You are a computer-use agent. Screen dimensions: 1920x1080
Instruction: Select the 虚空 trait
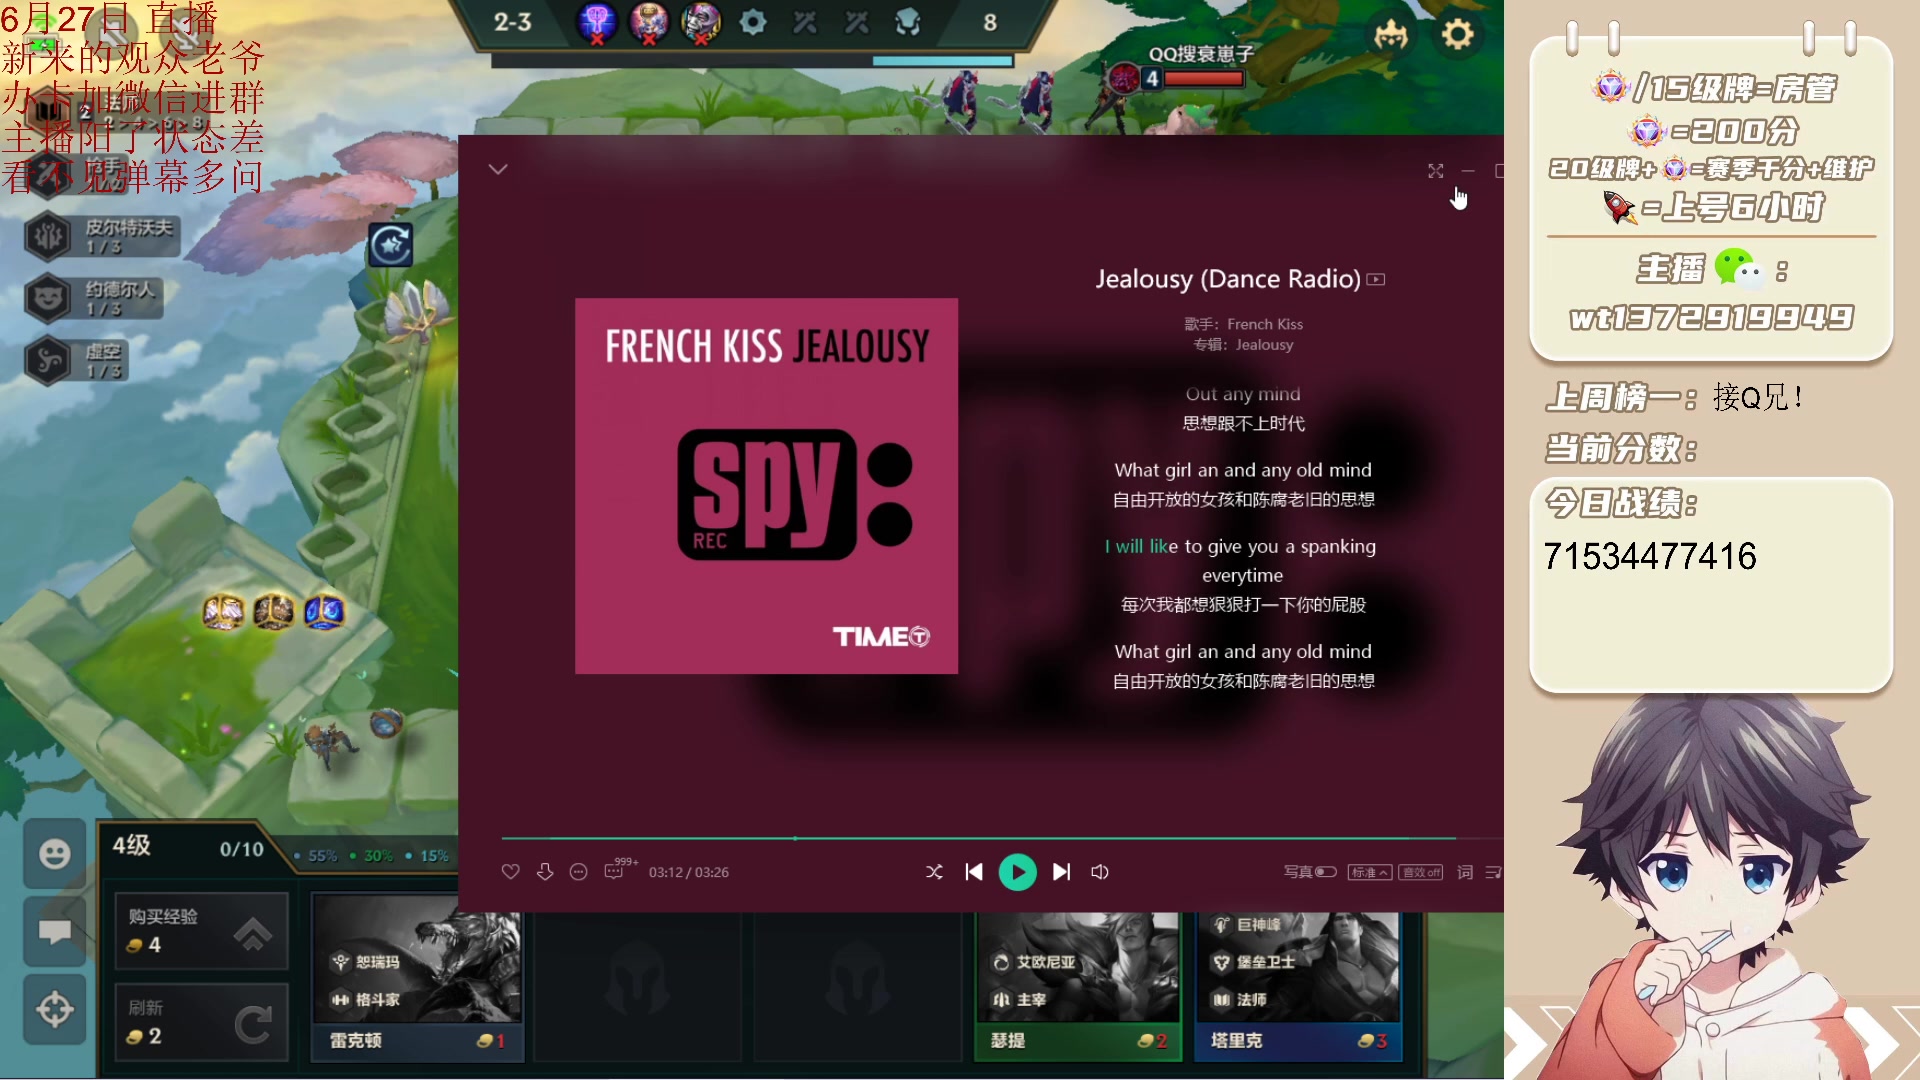tap(76, 360)
